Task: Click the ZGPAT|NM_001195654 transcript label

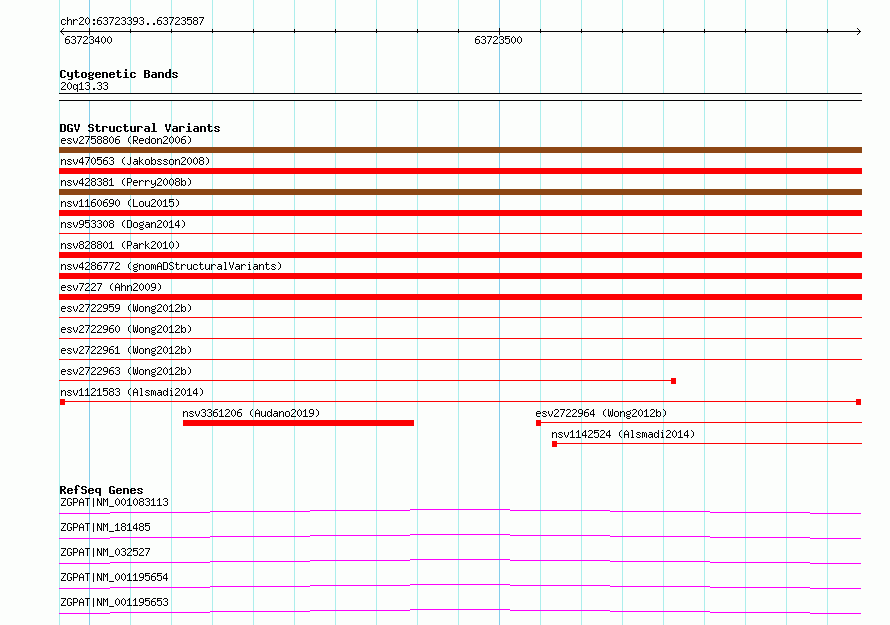Action: click(x=114, y=577)
